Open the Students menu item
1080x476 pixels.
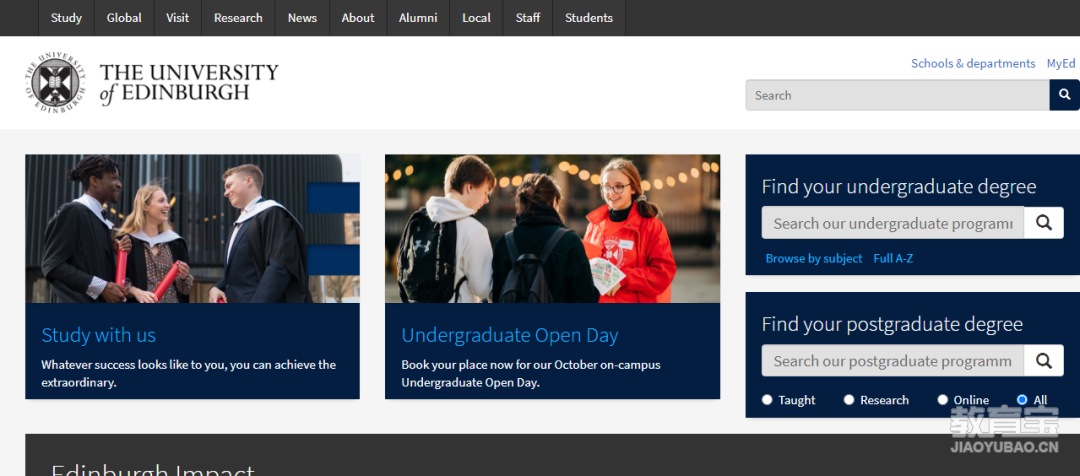[589, 18]
